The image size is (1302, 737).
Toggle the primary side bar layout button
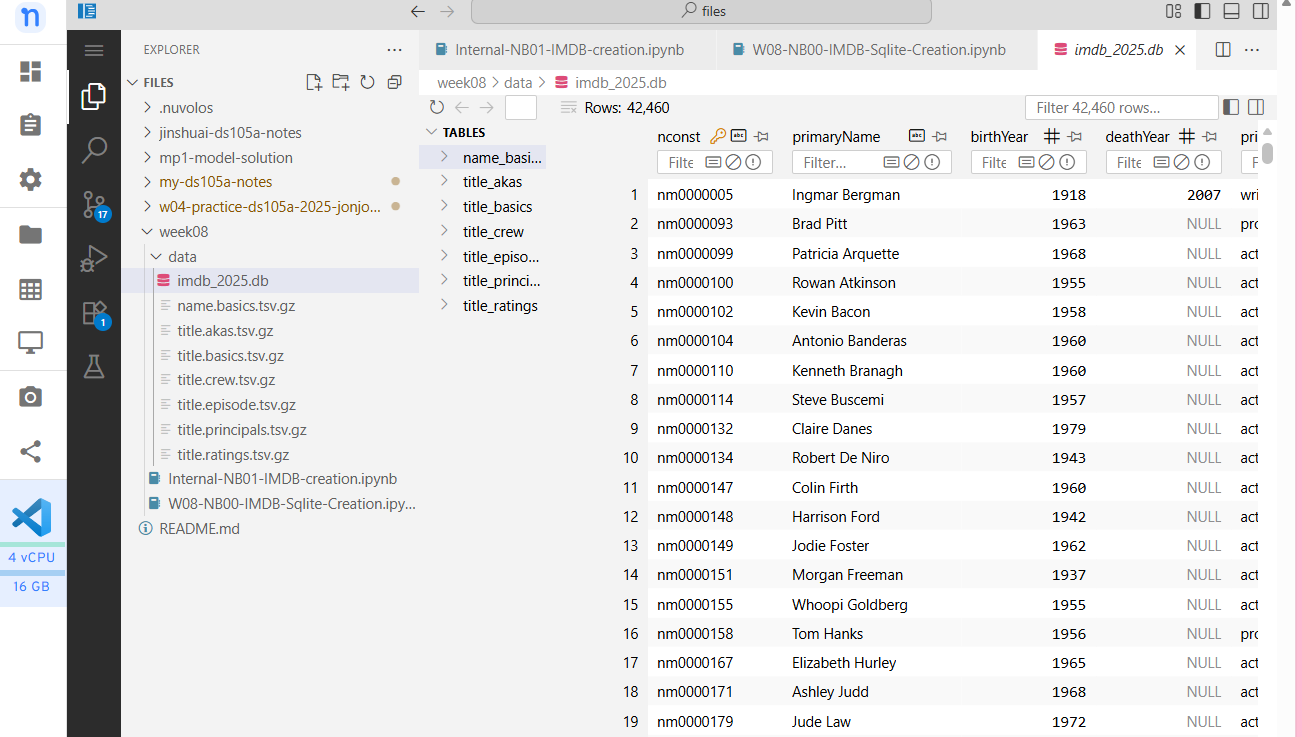pyautogui.click(x=1202, y=11)
